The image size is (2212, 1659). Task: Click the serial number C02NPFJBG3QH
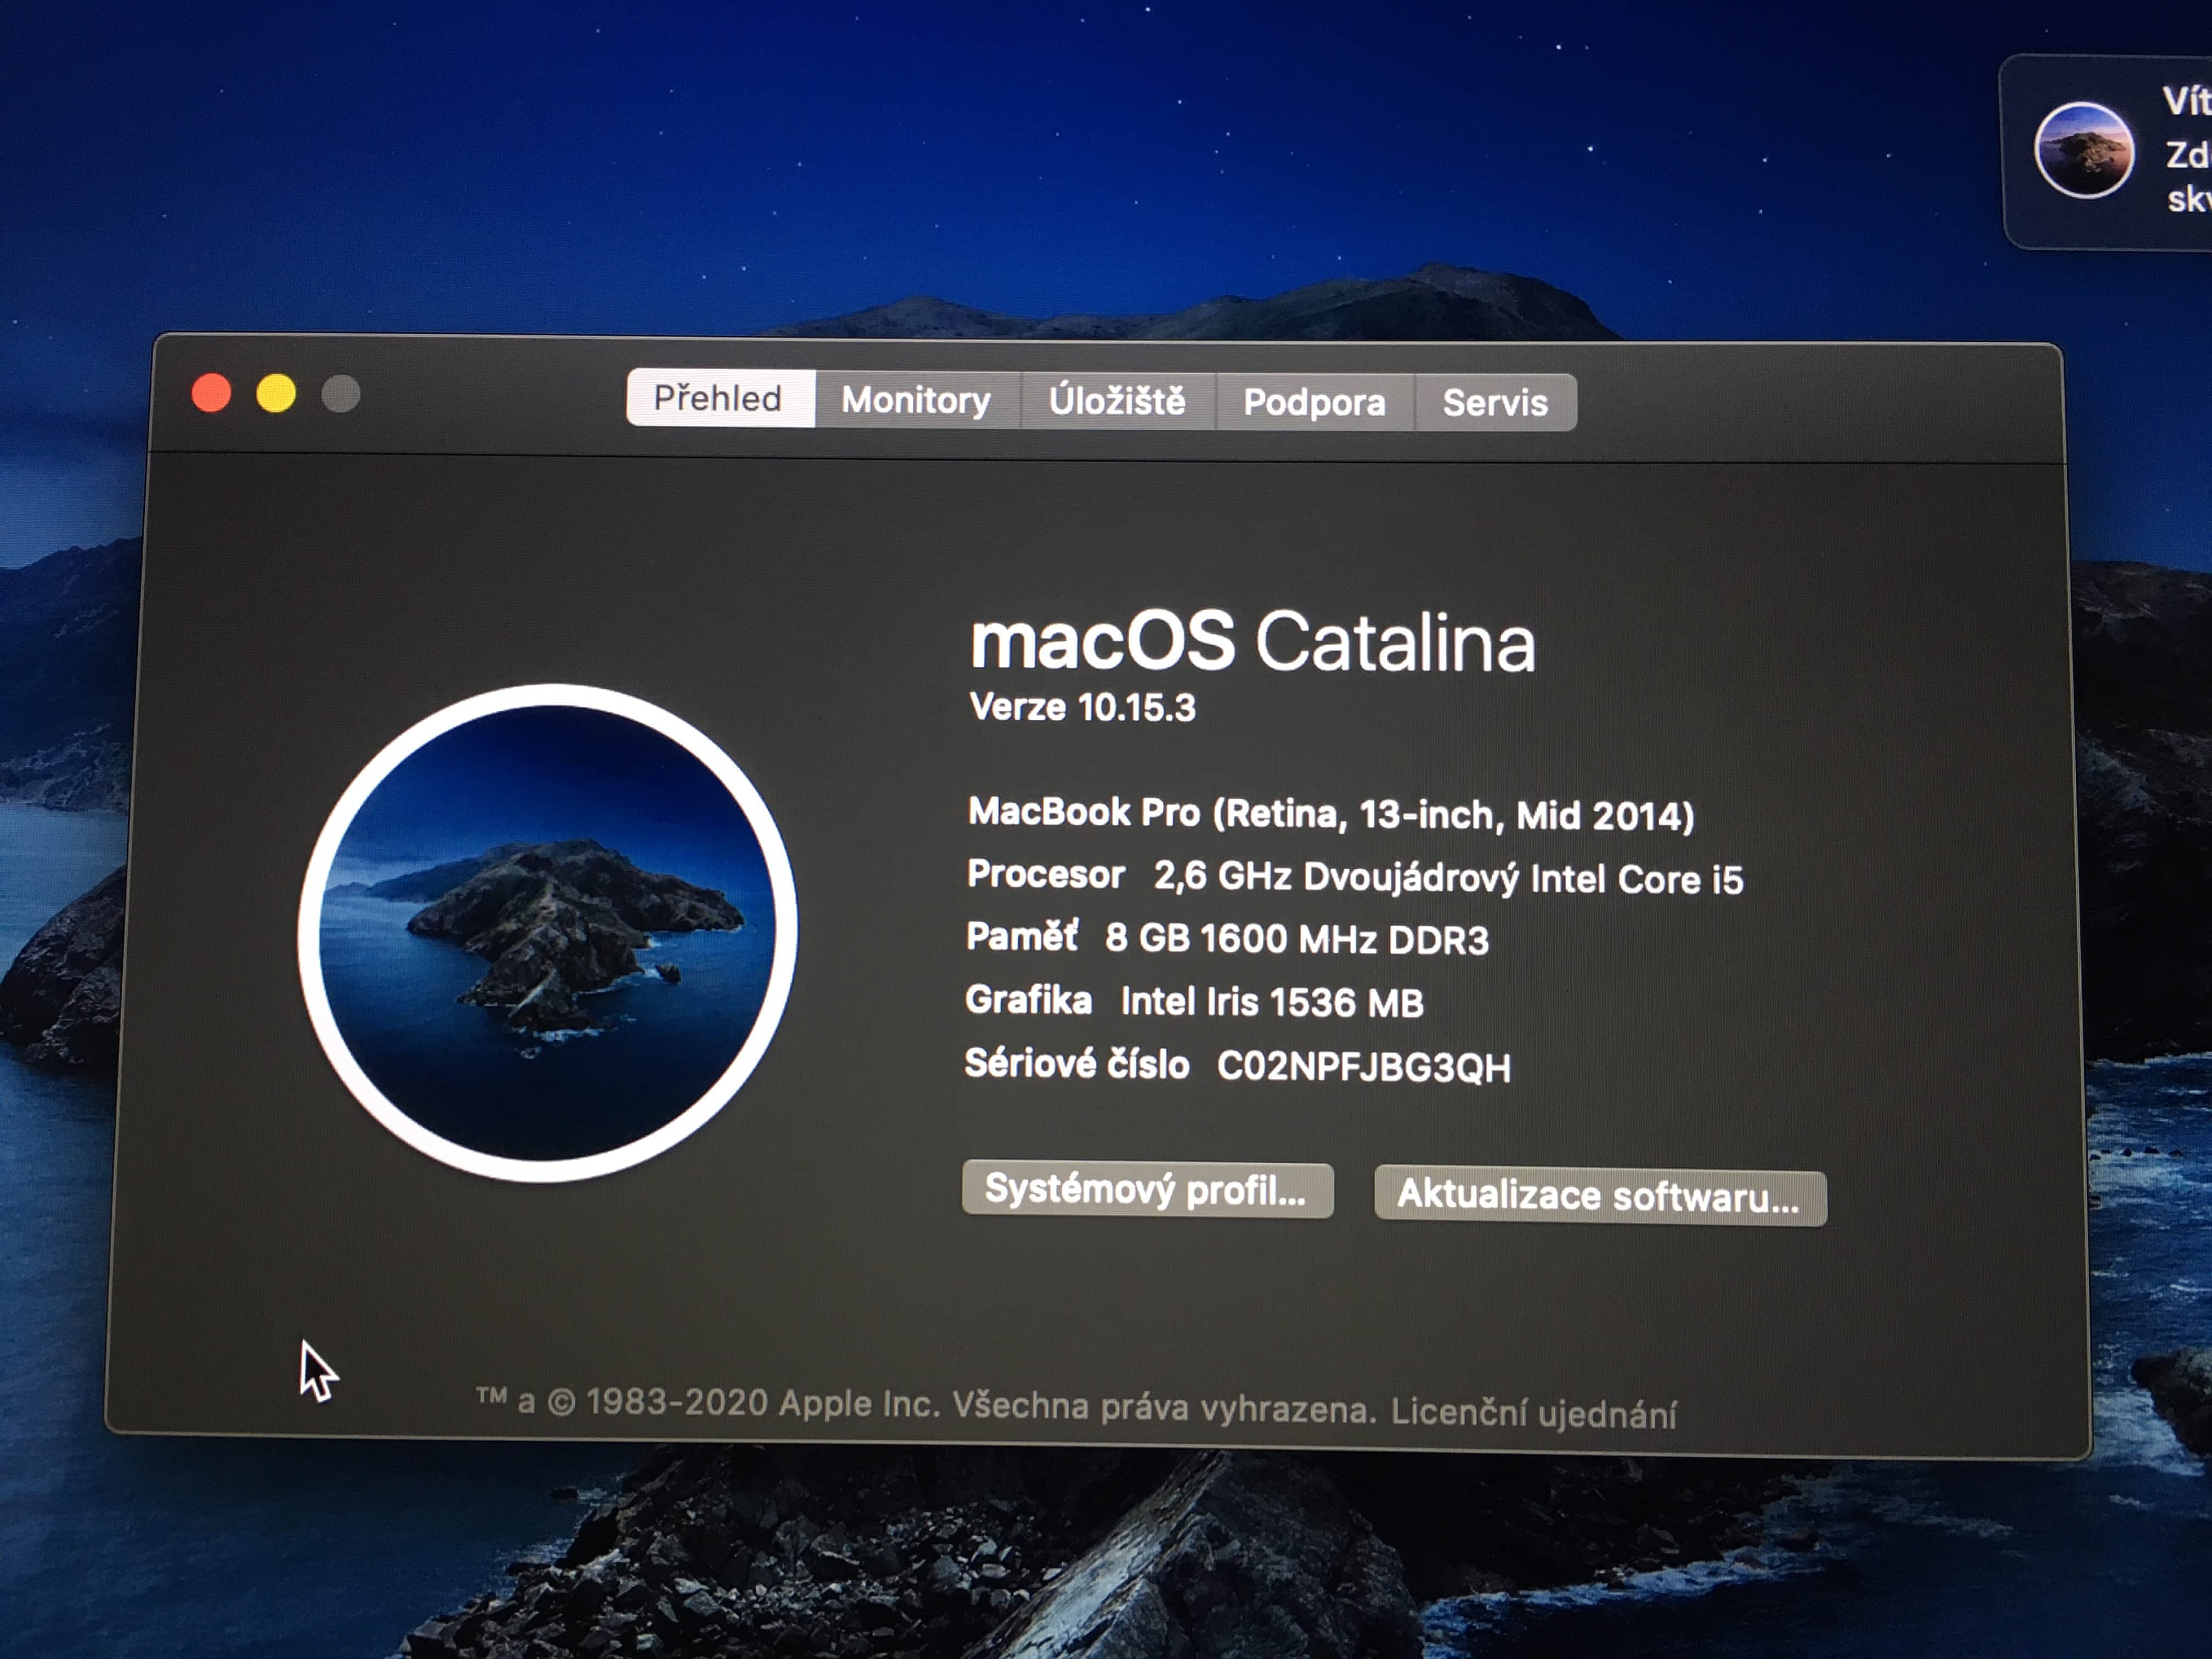(1363, 1067)
